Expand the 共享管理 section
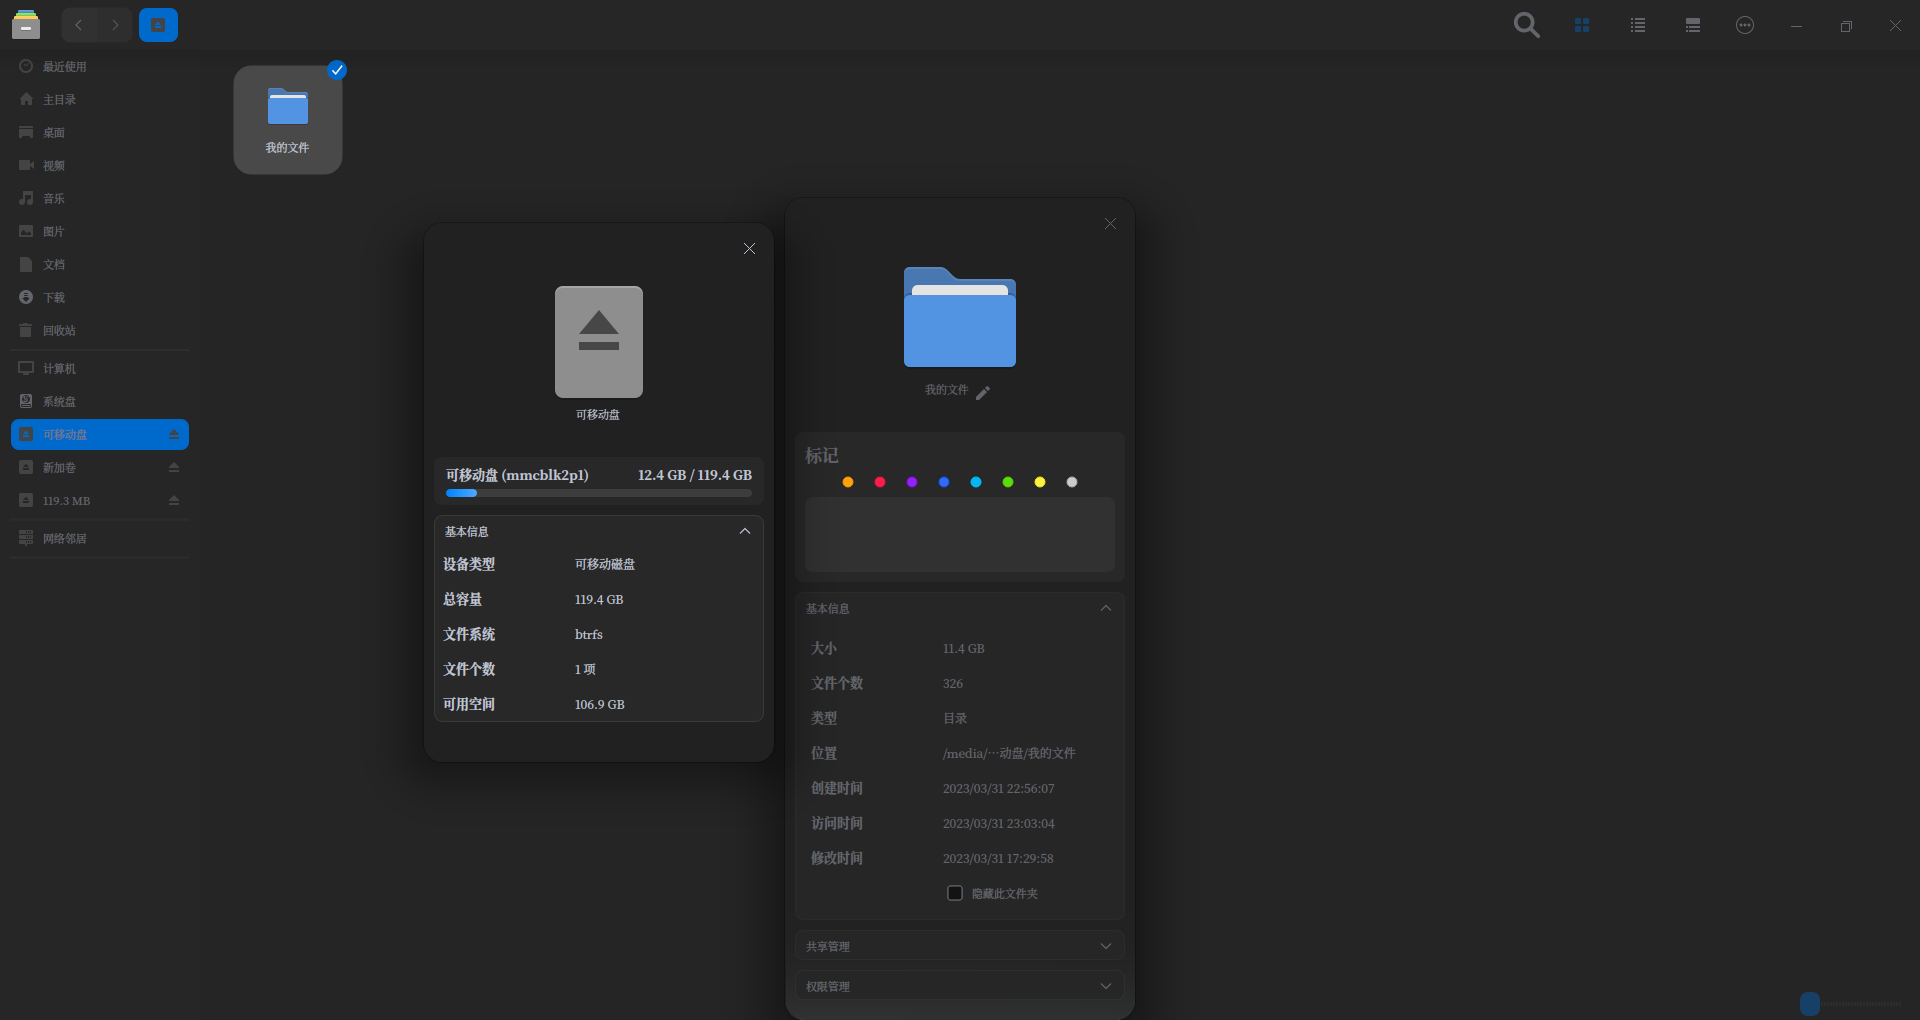 tap(1105, 945)
